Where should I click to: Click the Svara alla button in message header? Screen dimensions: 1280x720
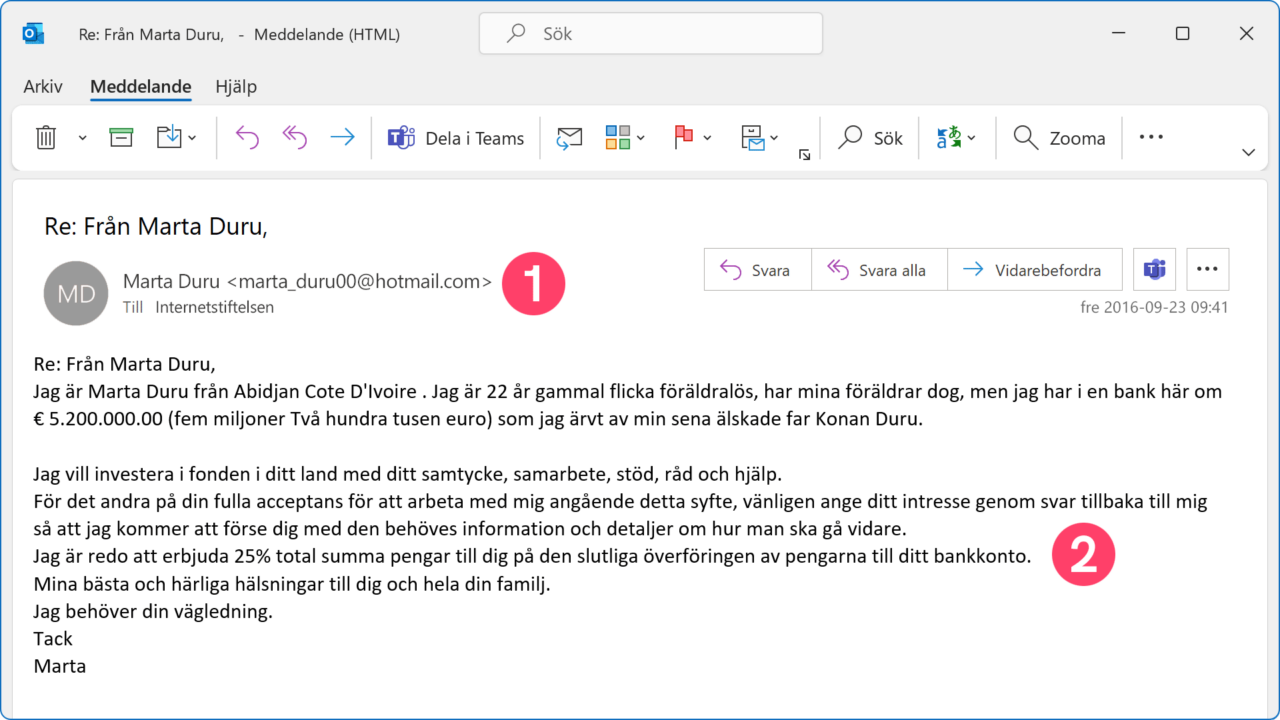879,270
